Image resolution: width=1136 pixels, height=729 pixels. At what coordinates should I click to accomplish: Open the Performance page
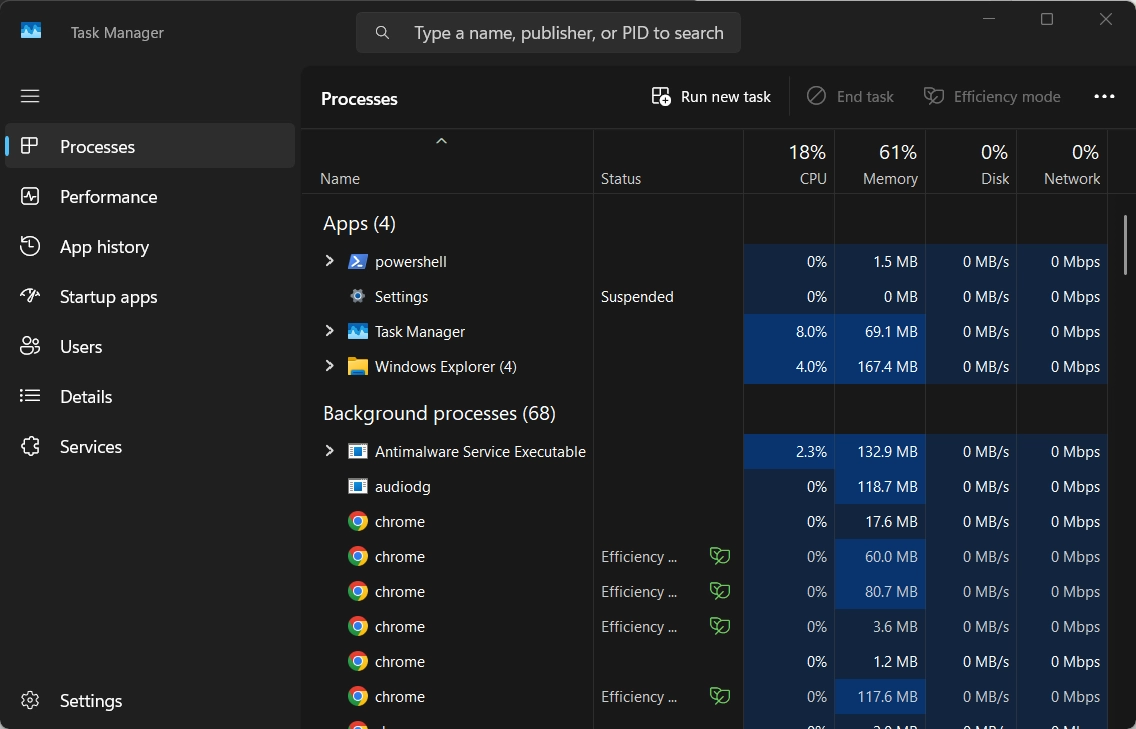click(150, 196)
